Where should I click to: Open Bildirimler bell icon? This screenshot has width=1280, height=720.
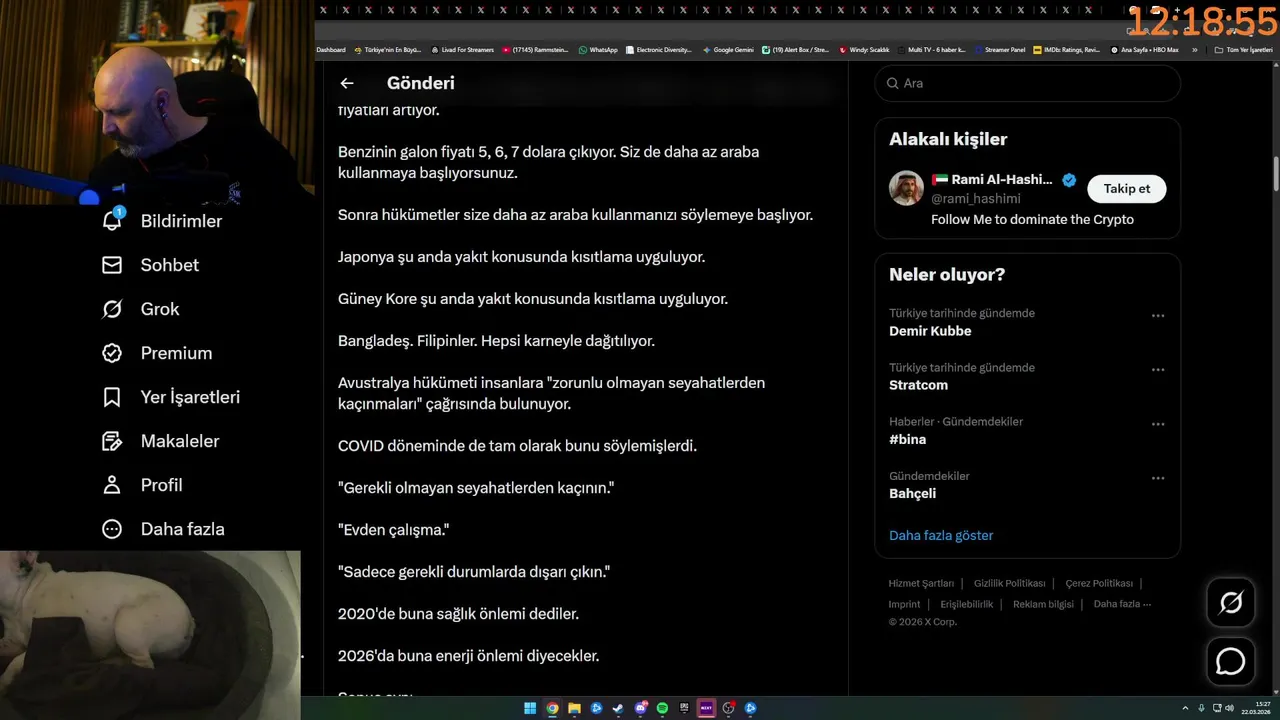112,220
